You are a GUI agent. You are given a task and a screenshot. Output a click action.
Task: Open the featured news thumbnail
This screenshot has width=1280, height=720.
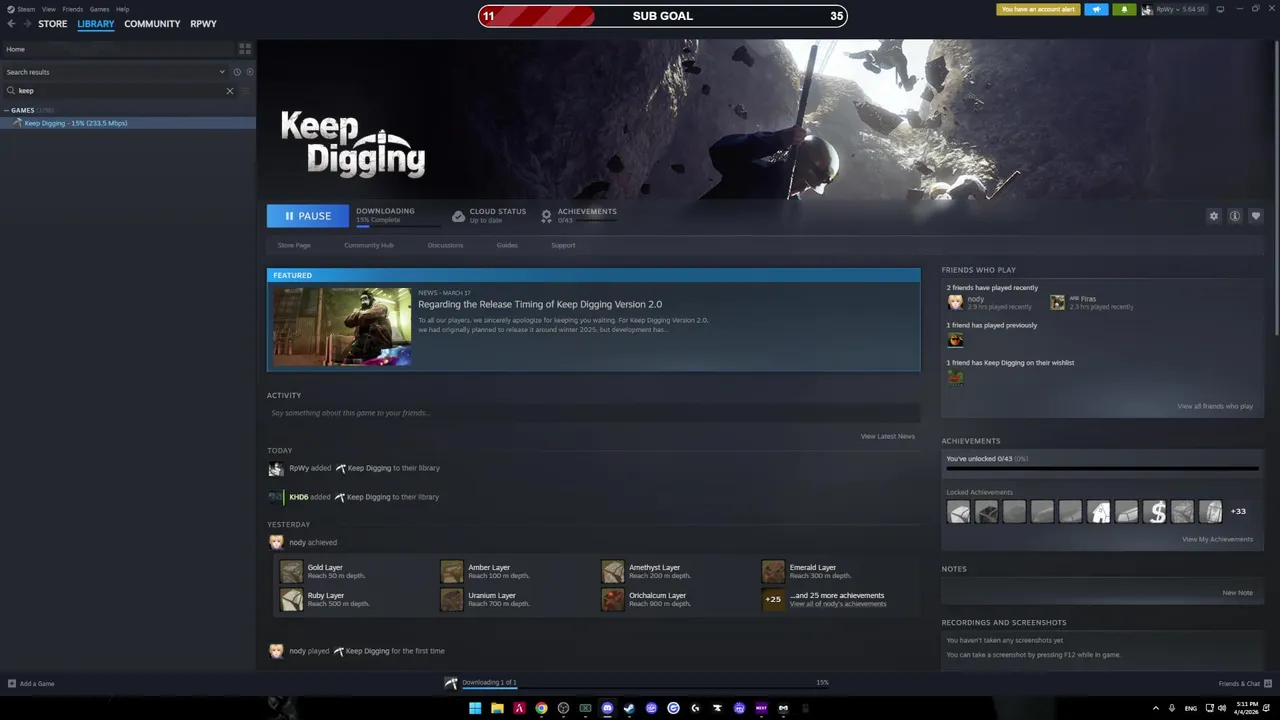coord(342,326)
